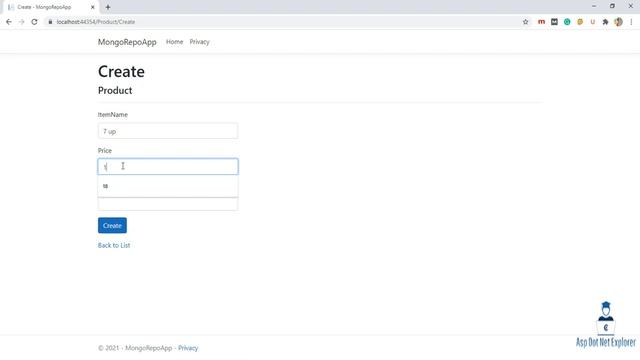This screenshot has height=360, width=640.
Task: Minimize the browser window
Action: (x=594, y=6)
